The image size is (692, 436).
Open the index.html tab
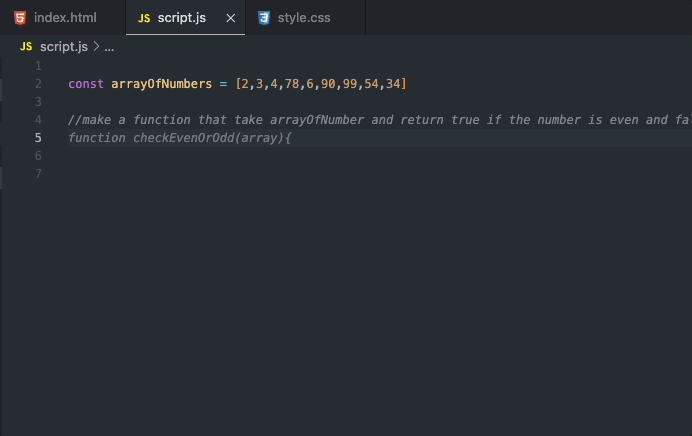pos(64,18)
